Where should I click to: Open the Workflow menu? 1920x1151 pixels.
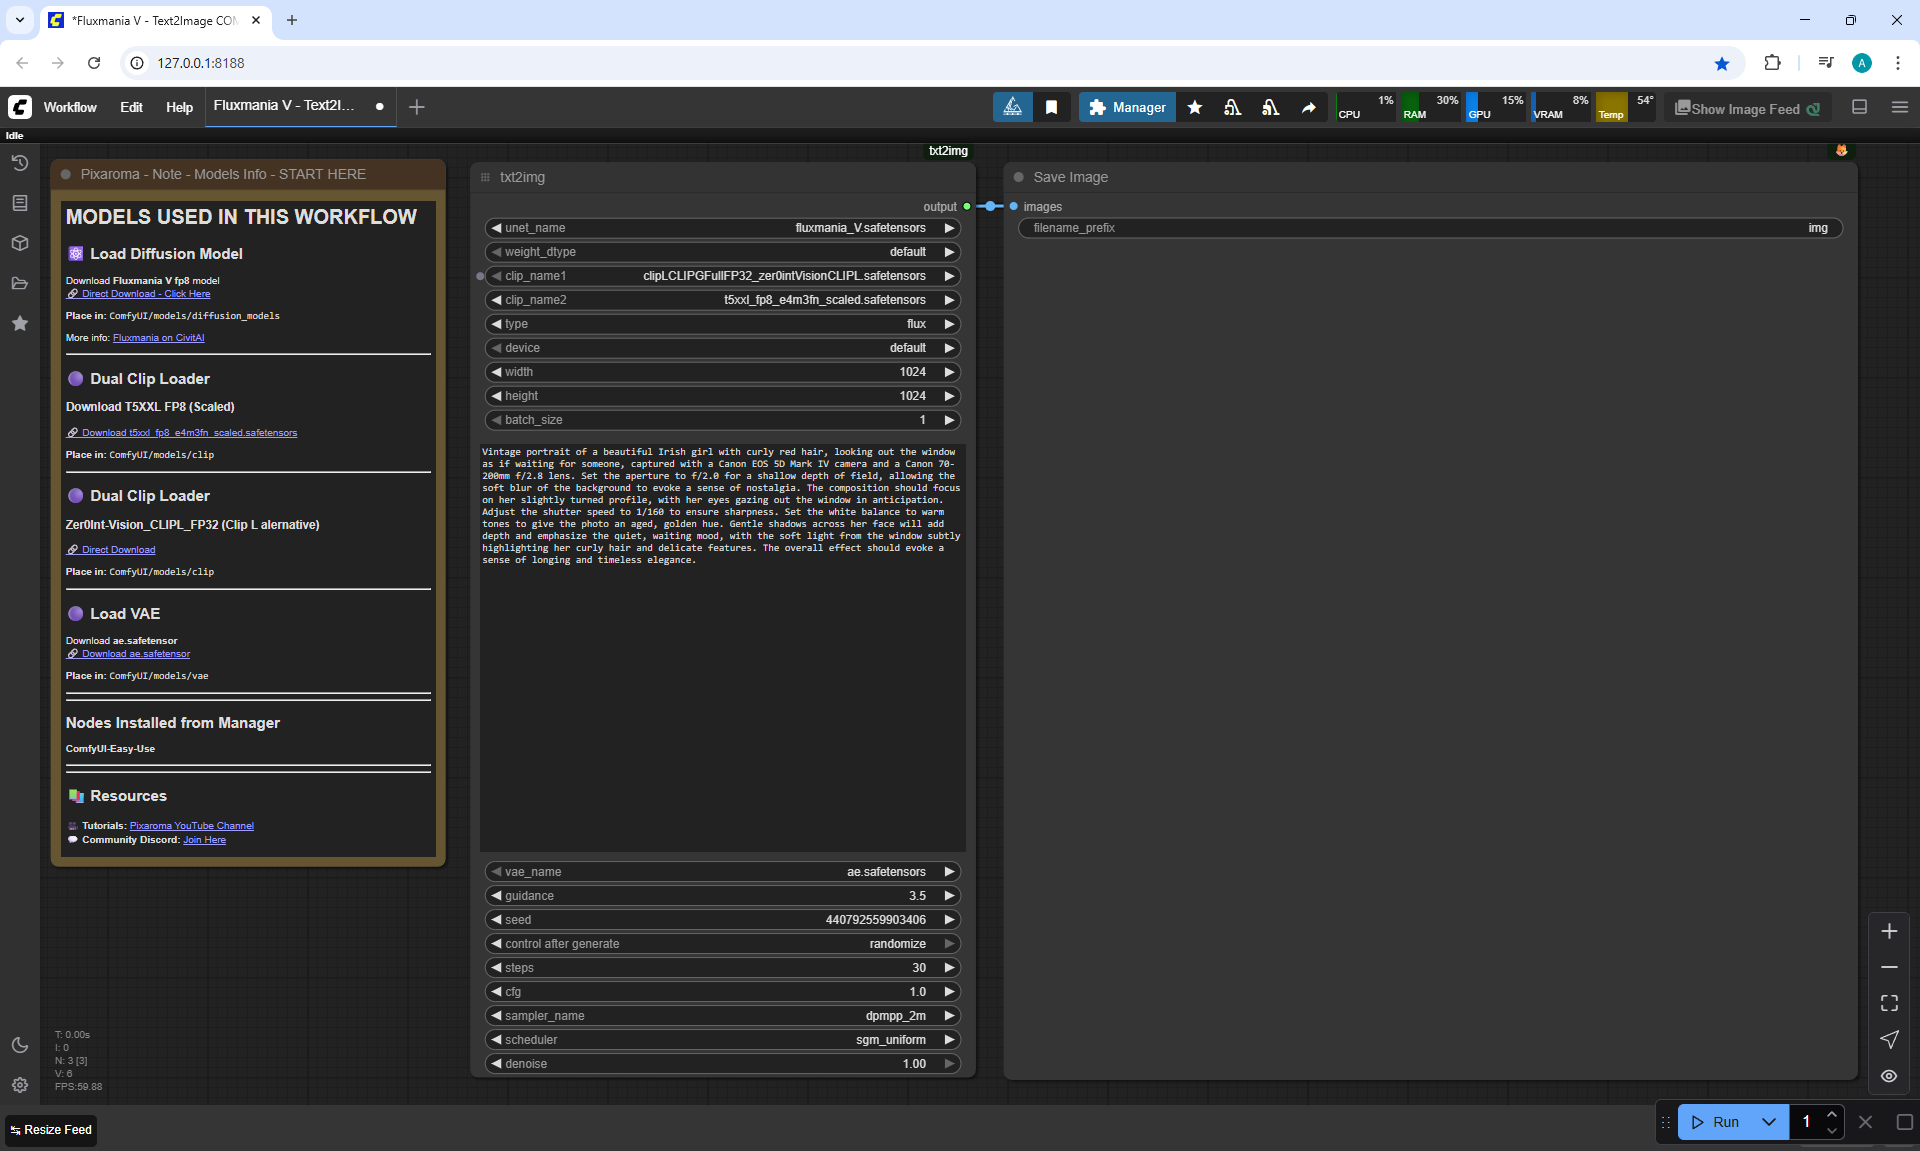click(x=70, y=107)
